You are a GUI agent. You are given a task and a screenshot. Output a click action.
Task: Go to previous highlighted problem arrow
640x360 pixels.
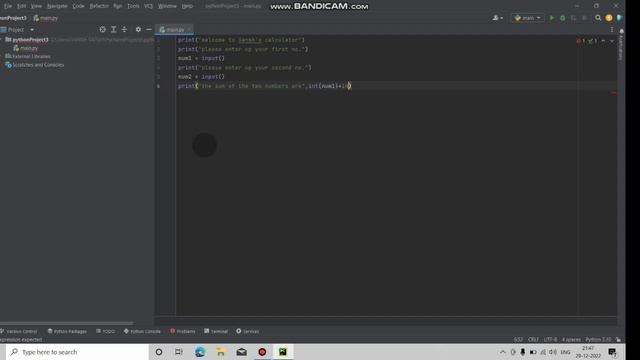[603, 41]
